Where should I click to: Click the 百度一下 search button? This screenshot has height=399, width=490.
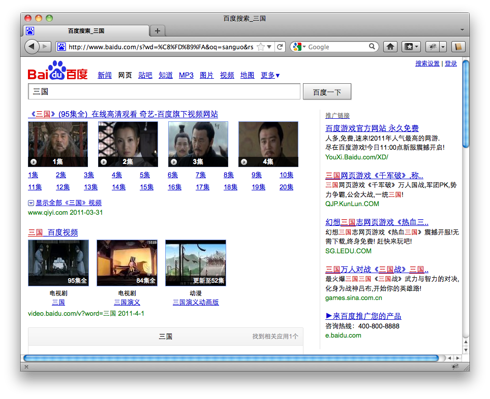[327, 92]
